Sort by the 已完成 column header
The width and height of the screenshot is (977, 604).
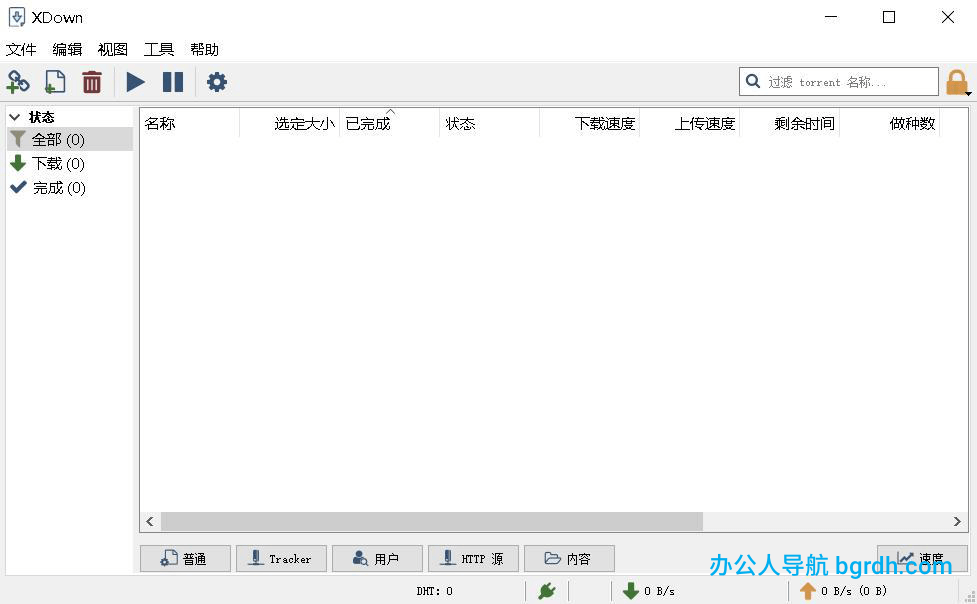click(x=389, y=123)
